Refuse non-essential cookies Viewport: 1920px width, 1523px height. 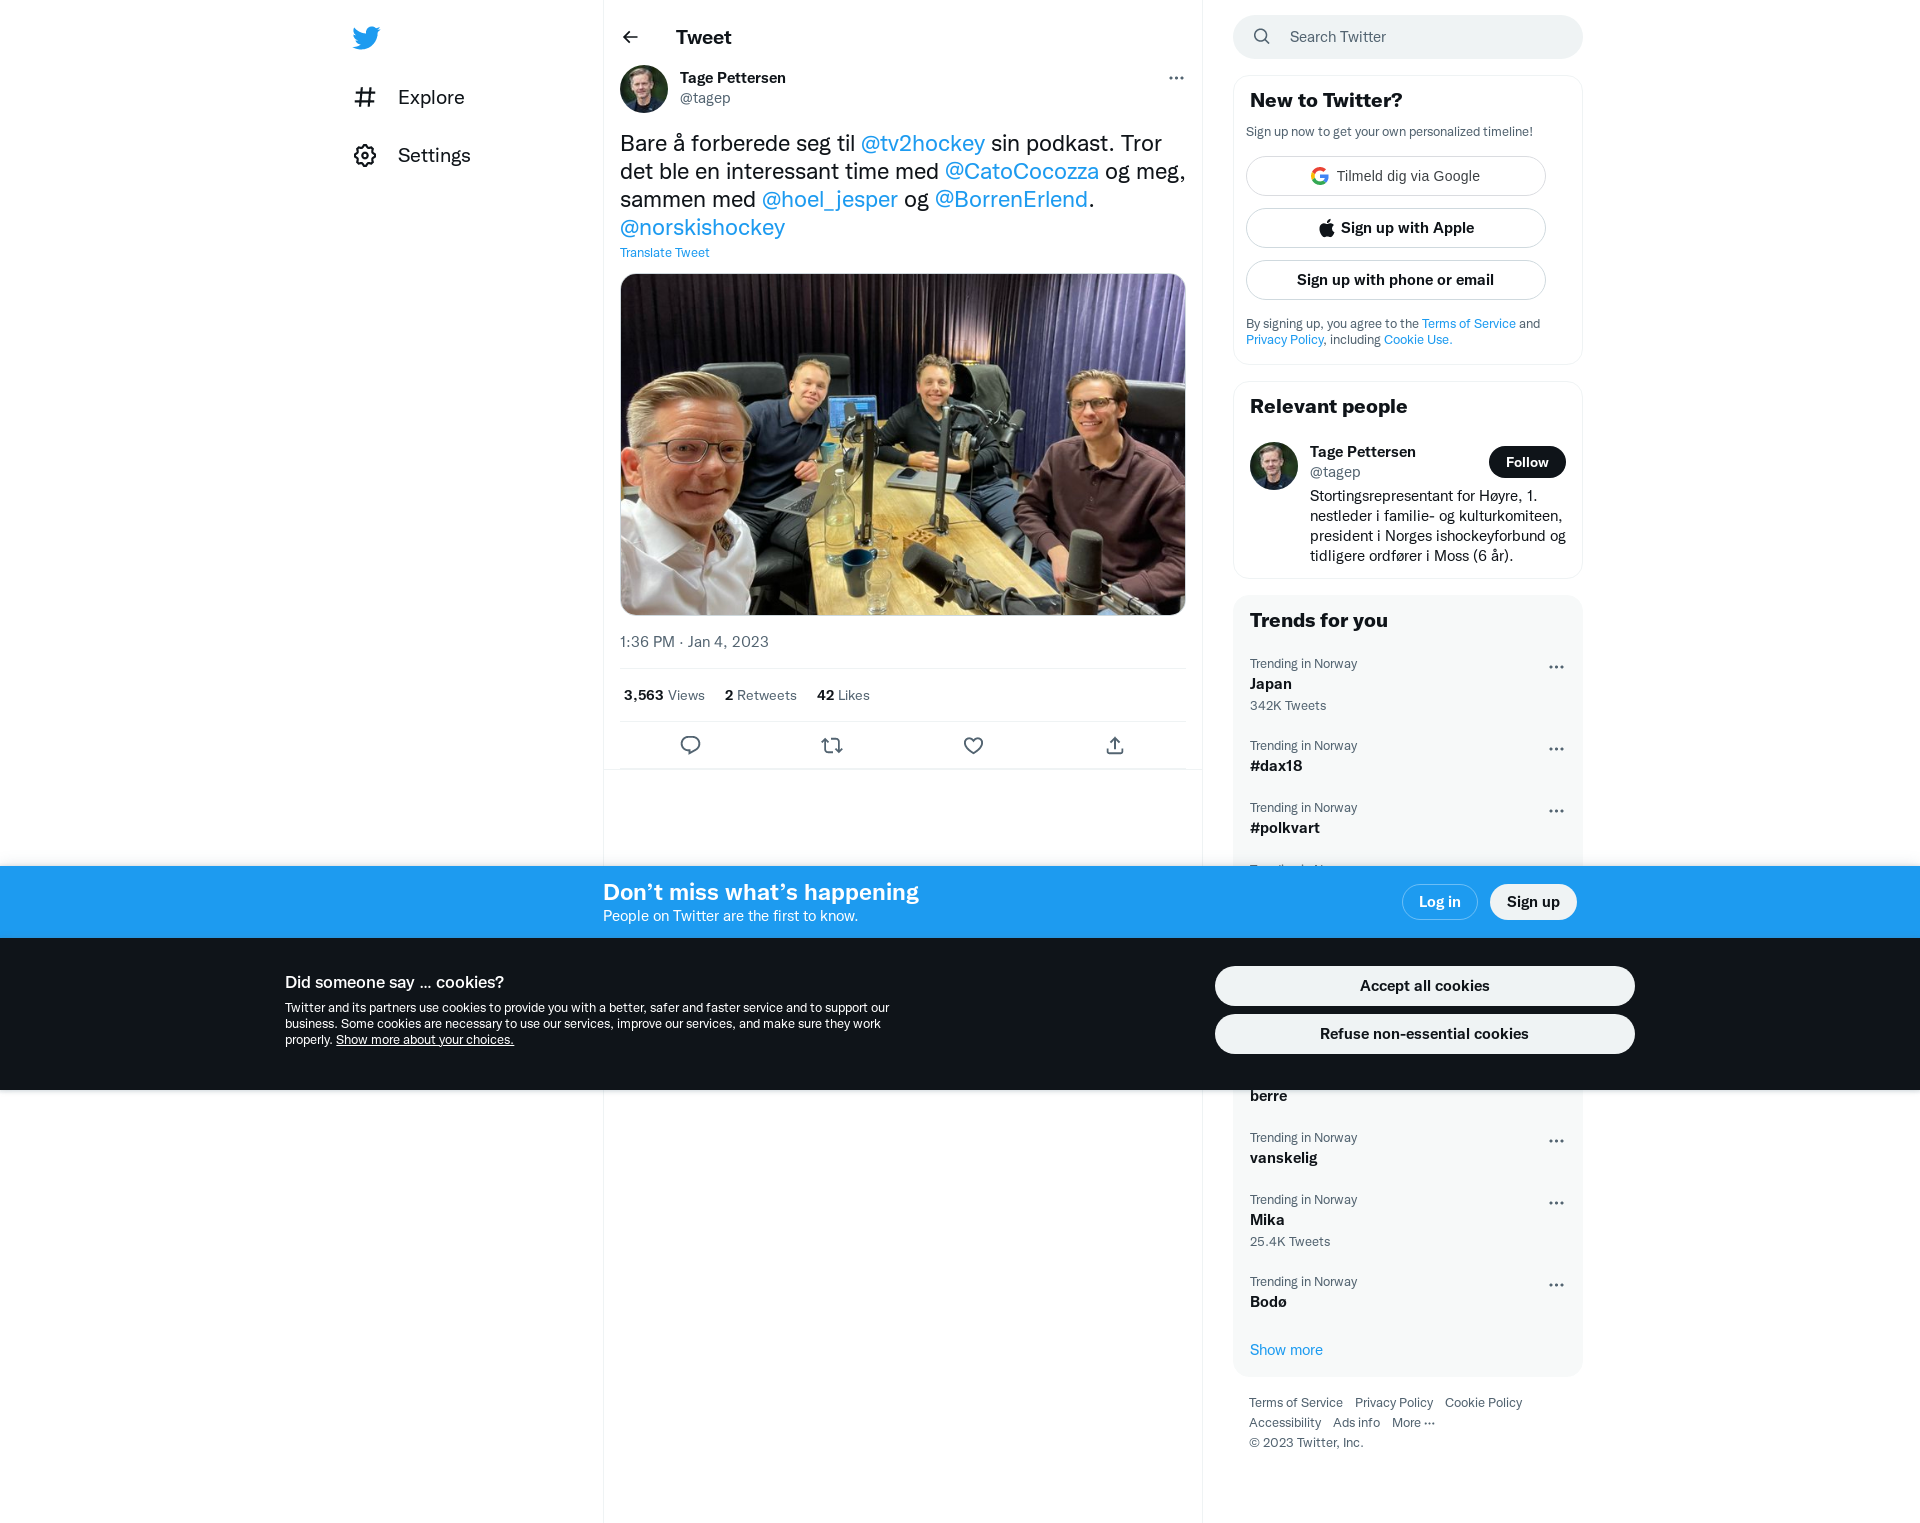[1424, 1034]
